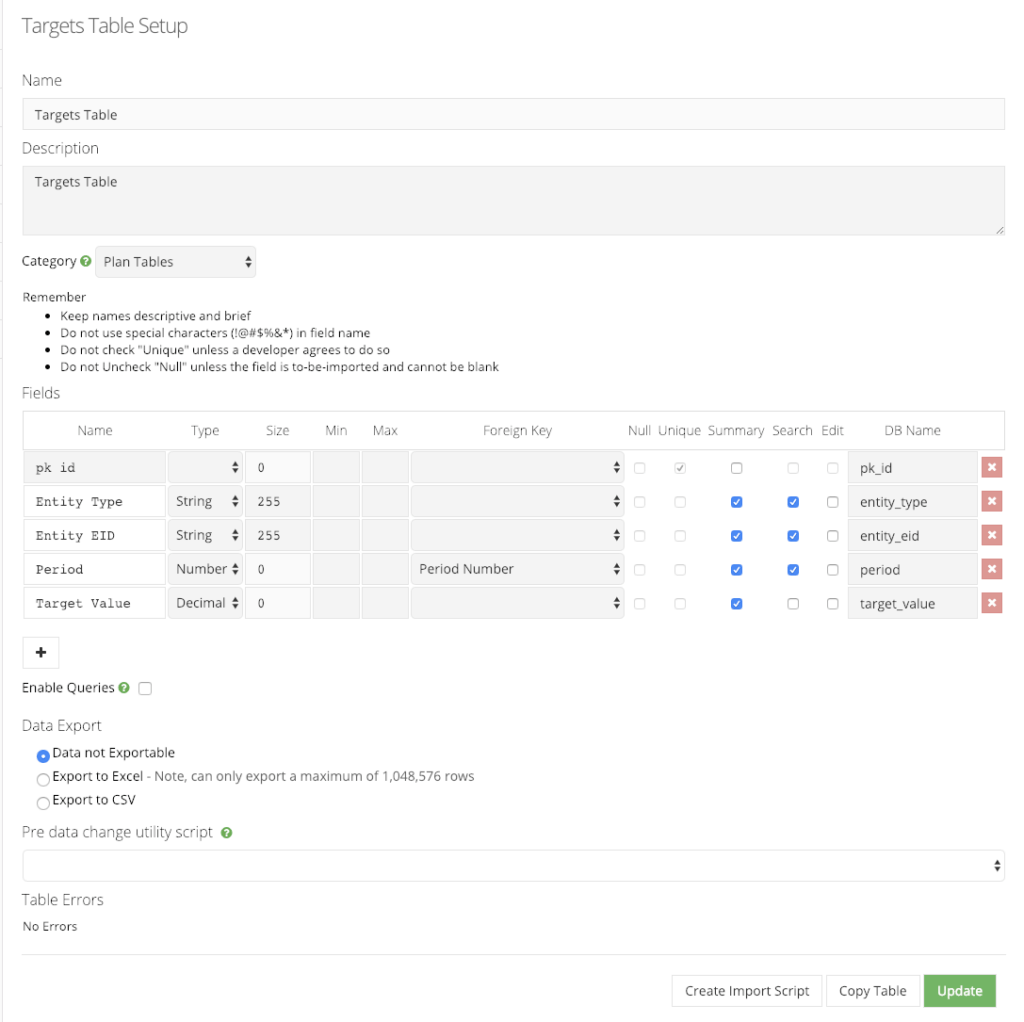The height and width of the screenshot is (1022, 1024).
Task: Open Pre data change utility script dropdown
Action: (x=513, y=866)
